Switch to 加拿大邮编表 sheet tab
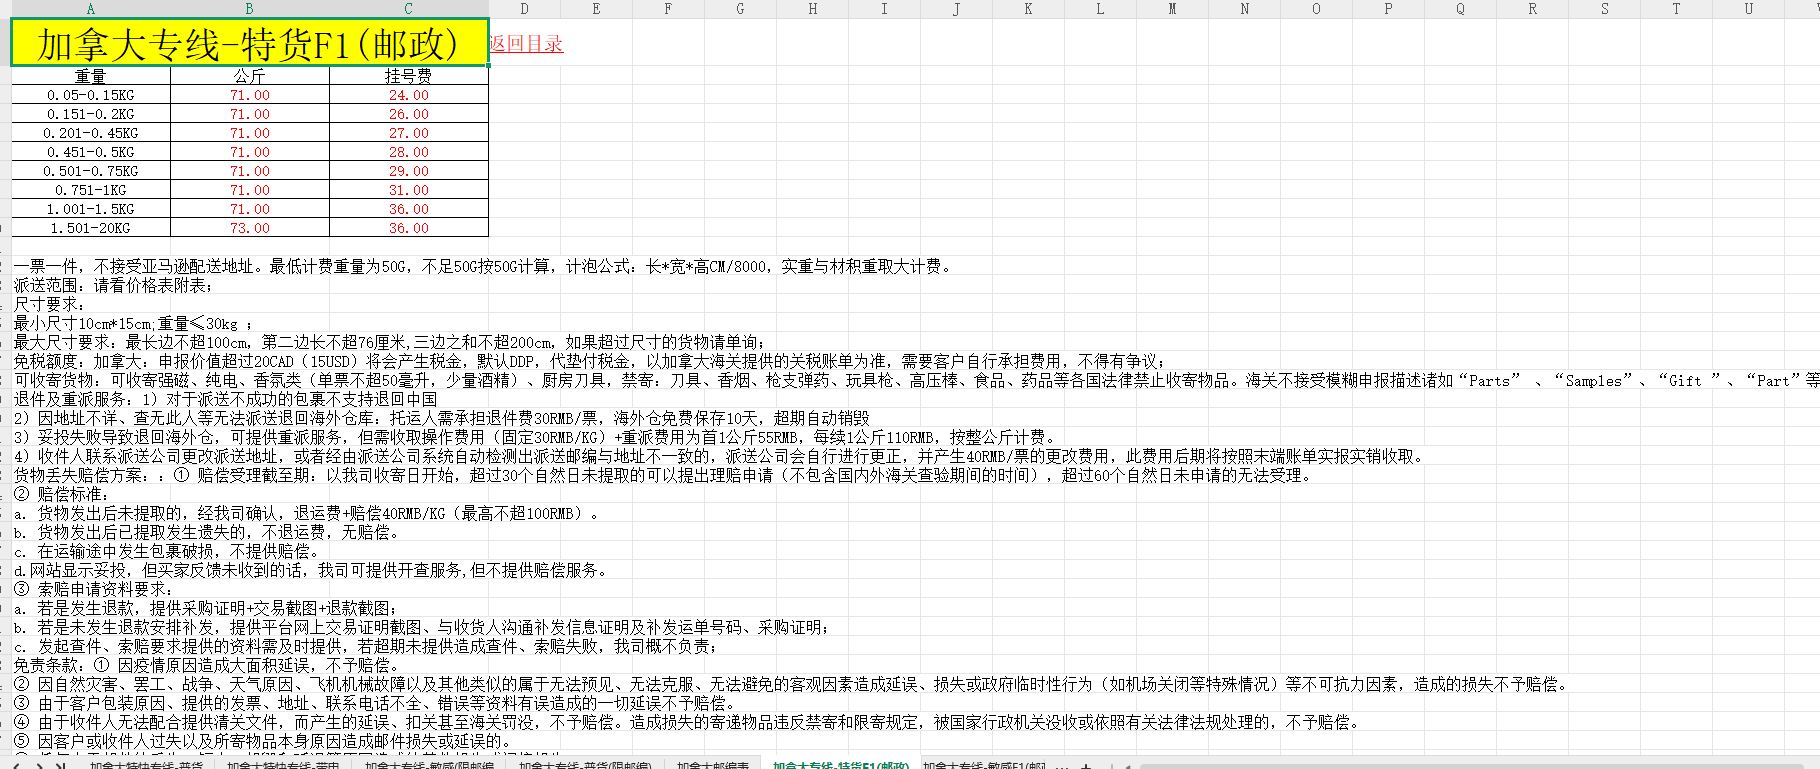 pos(712,765)
